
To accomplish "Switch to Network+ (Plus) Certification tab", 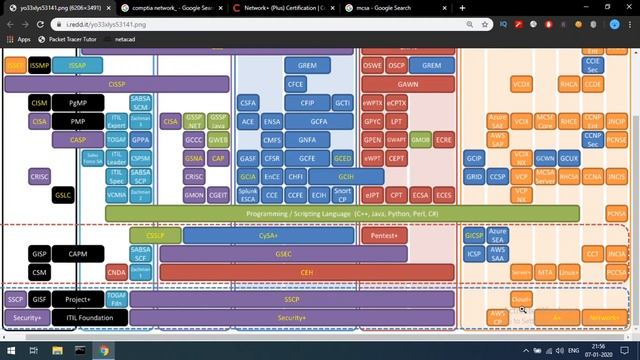I will click(284, 8).
